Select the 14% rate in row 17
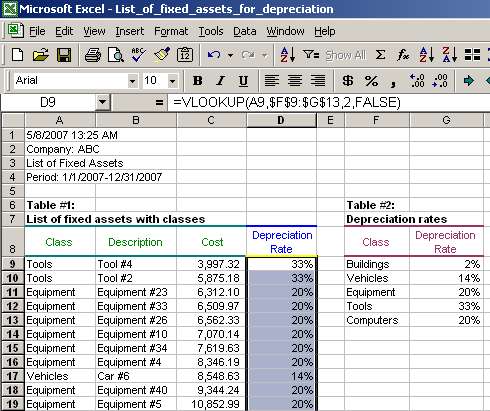The image size is (490, 411). pyautogui.click(x=281, y=376)
